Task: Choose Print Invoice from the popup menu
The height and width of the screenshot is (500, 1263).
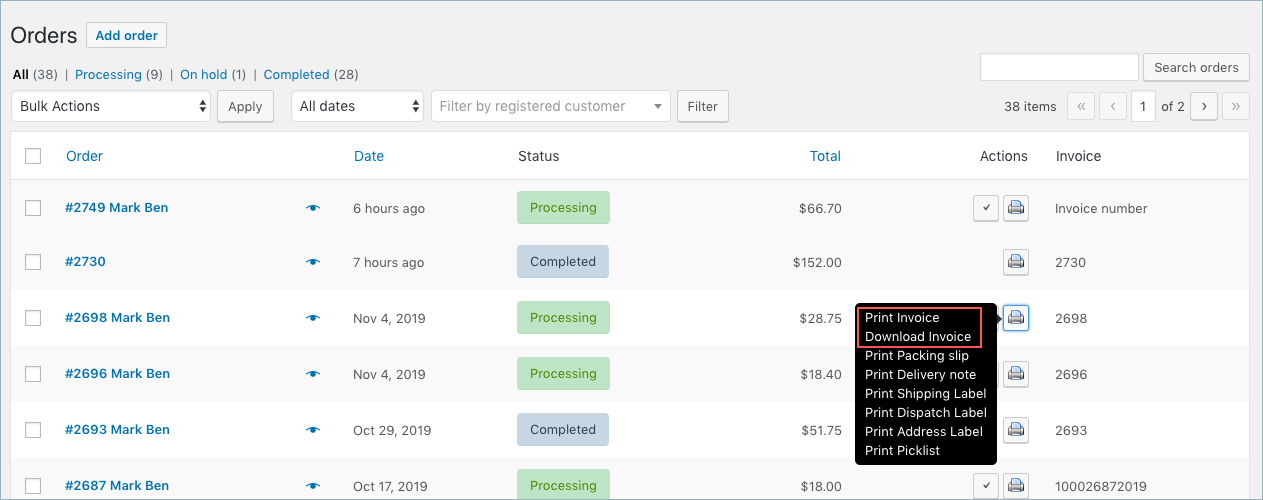Action: [902, 318]
